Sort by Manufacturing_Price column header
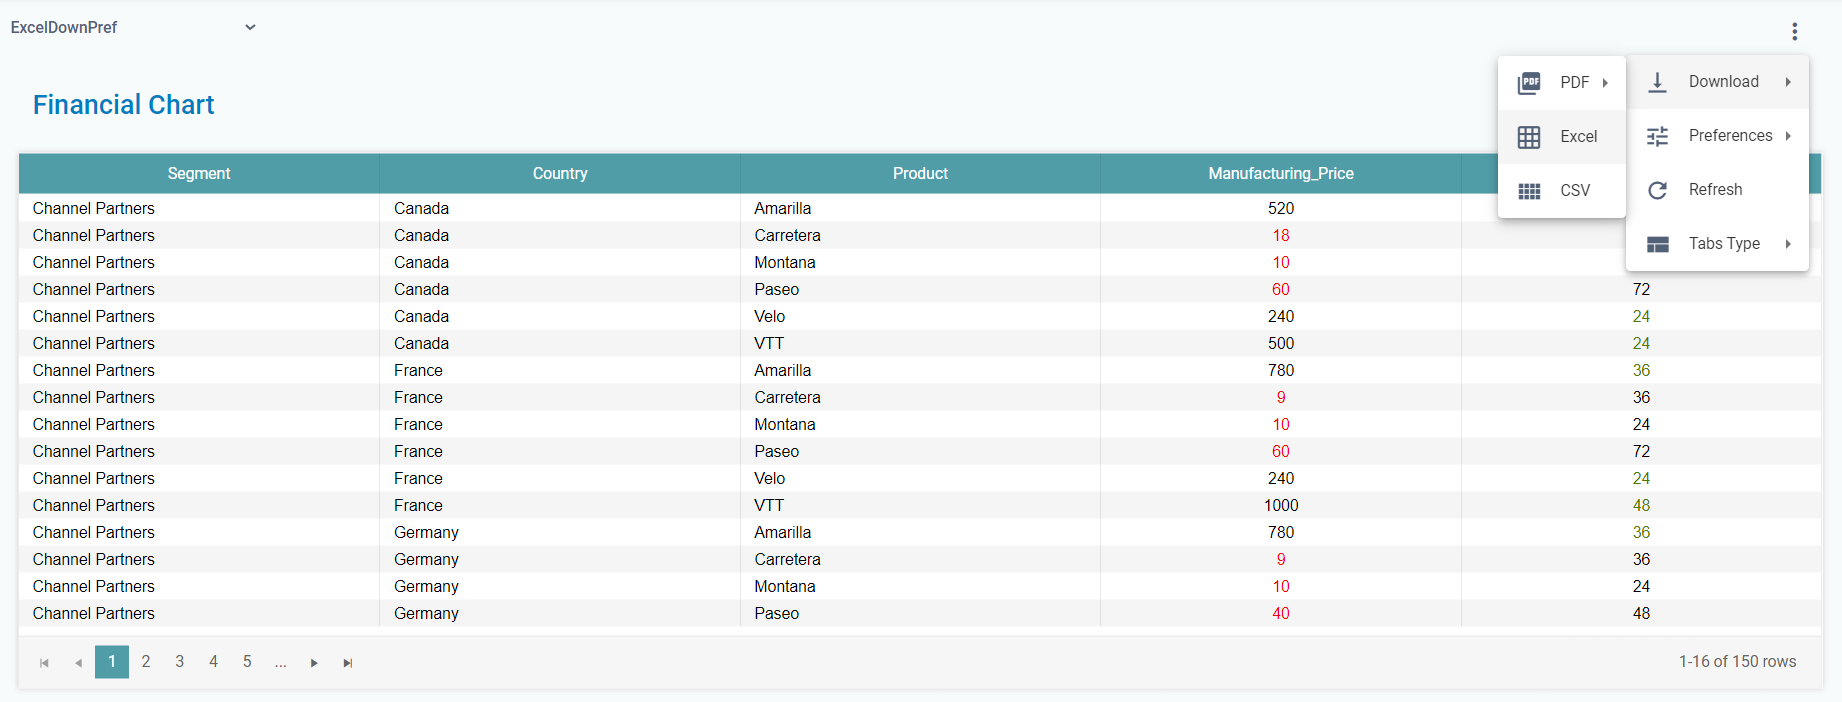The height and width of the screenshot is (702, 1842). [1280, 174]
